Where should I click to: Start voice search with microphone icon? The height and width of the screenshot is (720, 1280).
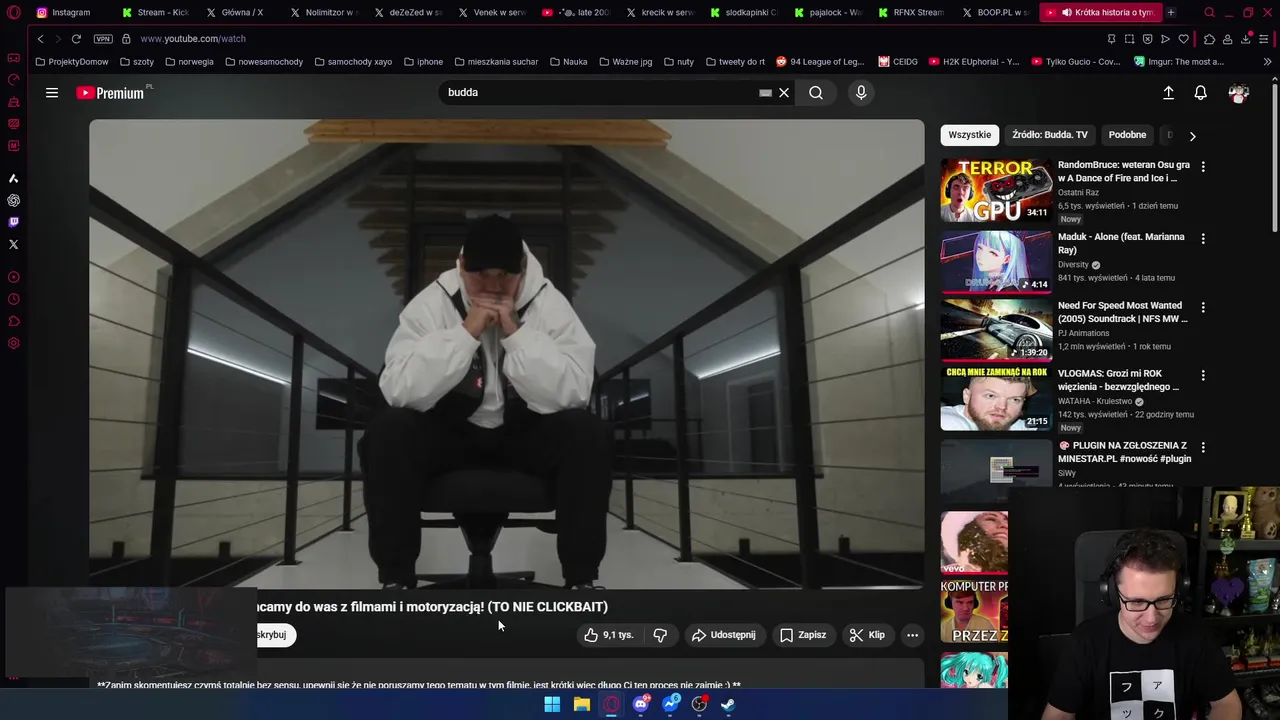861,93
